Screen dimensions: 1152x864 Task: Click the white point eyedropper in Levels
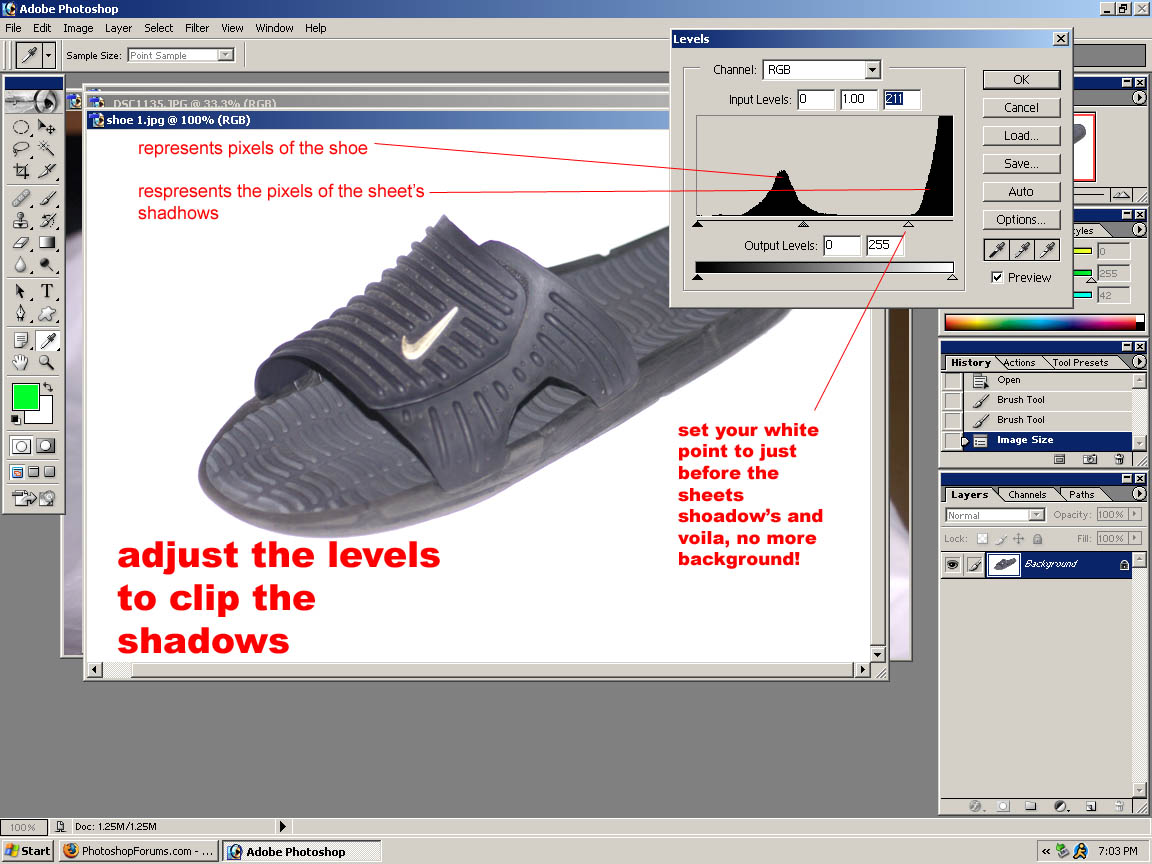[x=1047, y=250]
